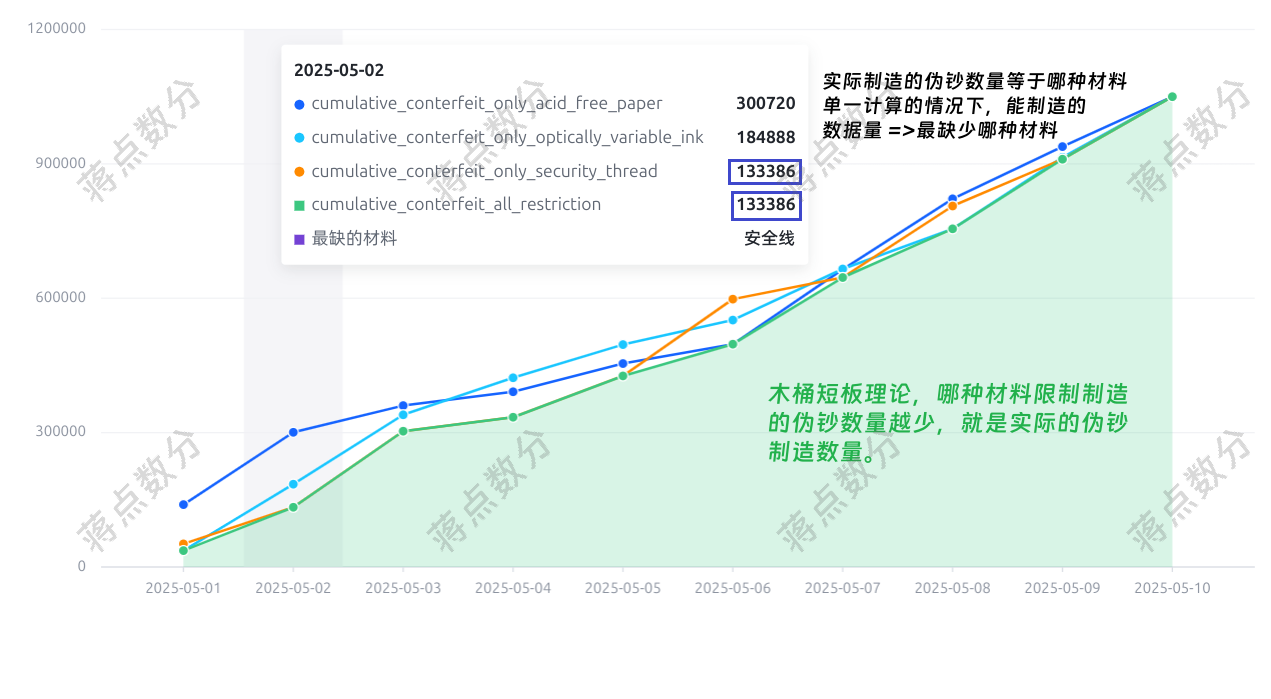This screenshot has width=1271, height=699.
Task: Select the blue data point on 2025-05-01
Action: click(x=182, y=505)
